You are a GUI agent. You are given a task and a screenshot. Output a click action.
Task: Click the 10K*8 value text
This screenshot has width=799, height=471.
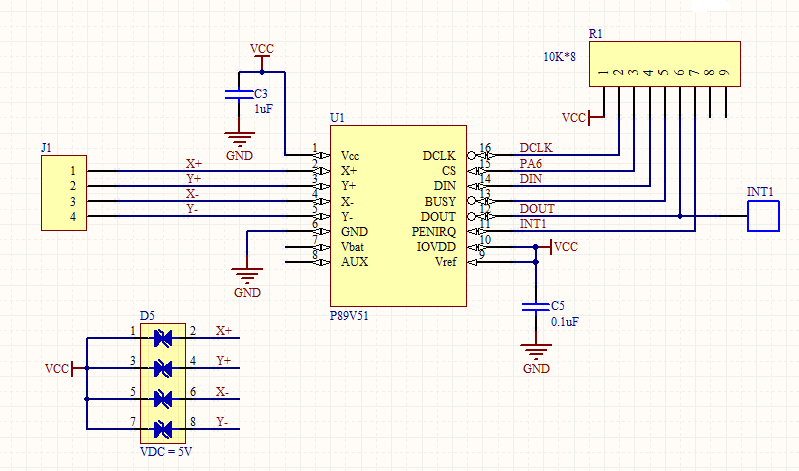click(x=560, y=57)
